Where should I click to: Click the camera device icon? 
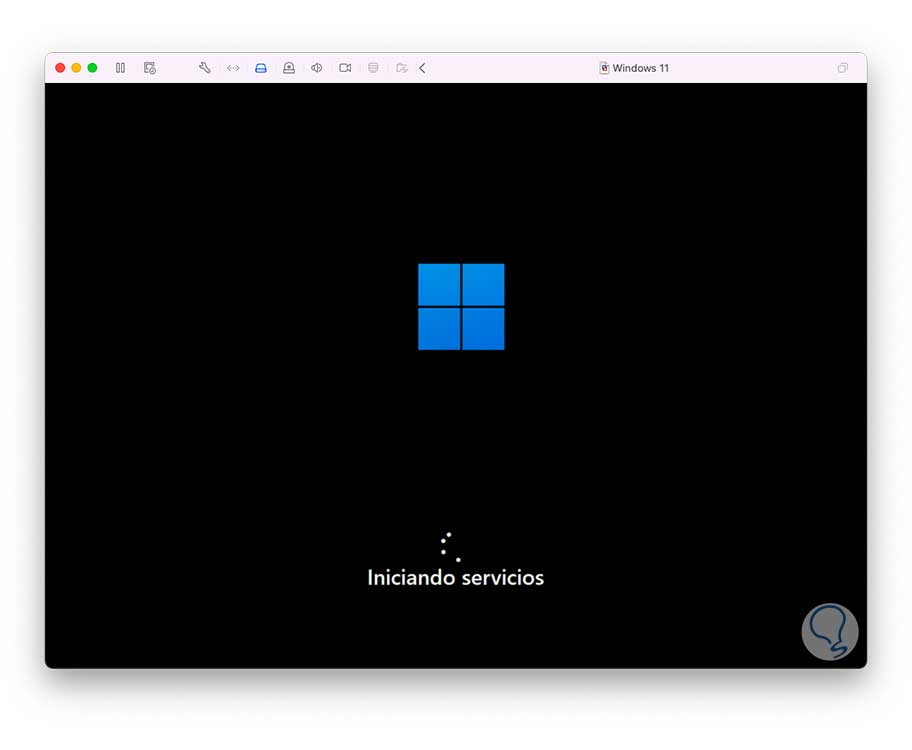[x=345, y=68]
